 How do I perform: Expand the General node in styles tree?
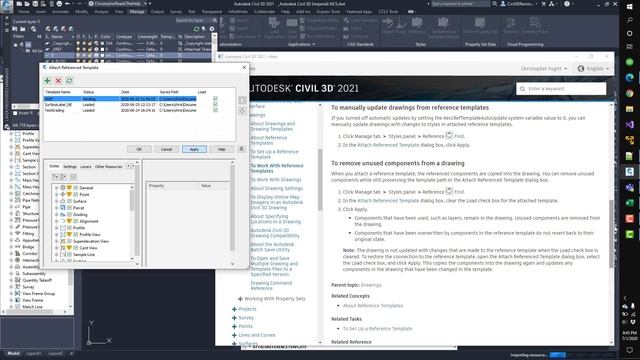[56, 188]
